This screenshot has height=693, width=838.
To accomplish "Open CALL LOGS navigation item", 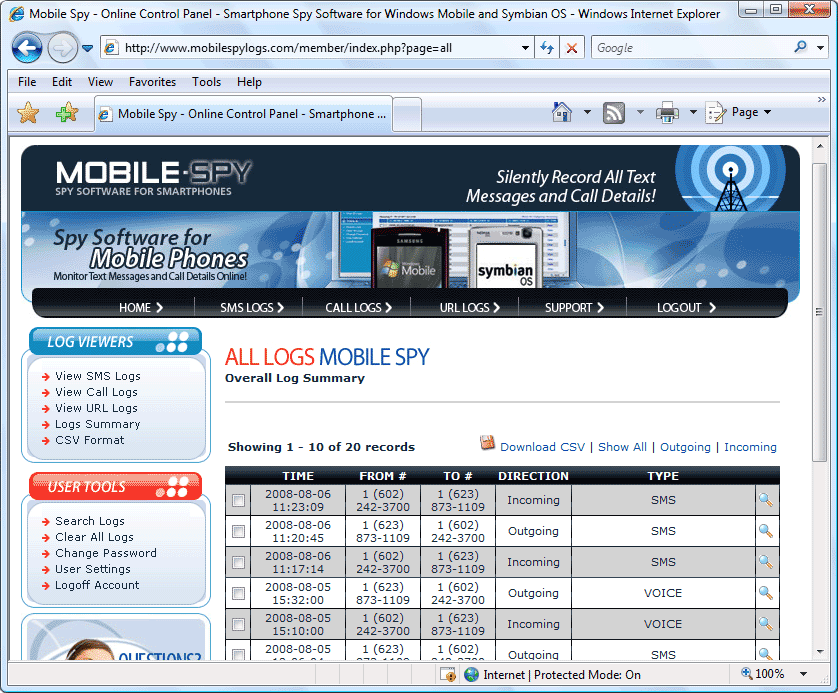I will tap(359, 308).
